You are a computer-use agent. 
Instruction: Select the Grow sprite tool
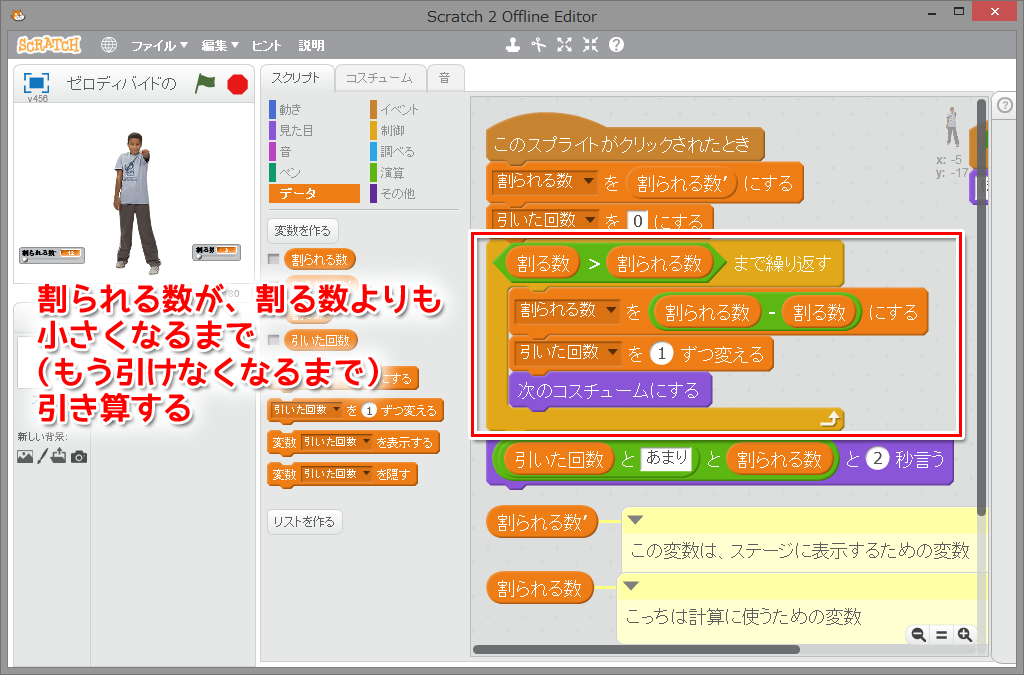point(564,45)
